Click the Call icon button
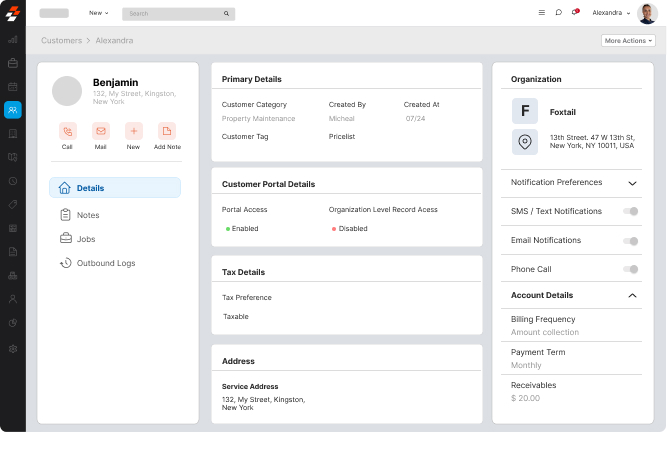 [67, 131]
